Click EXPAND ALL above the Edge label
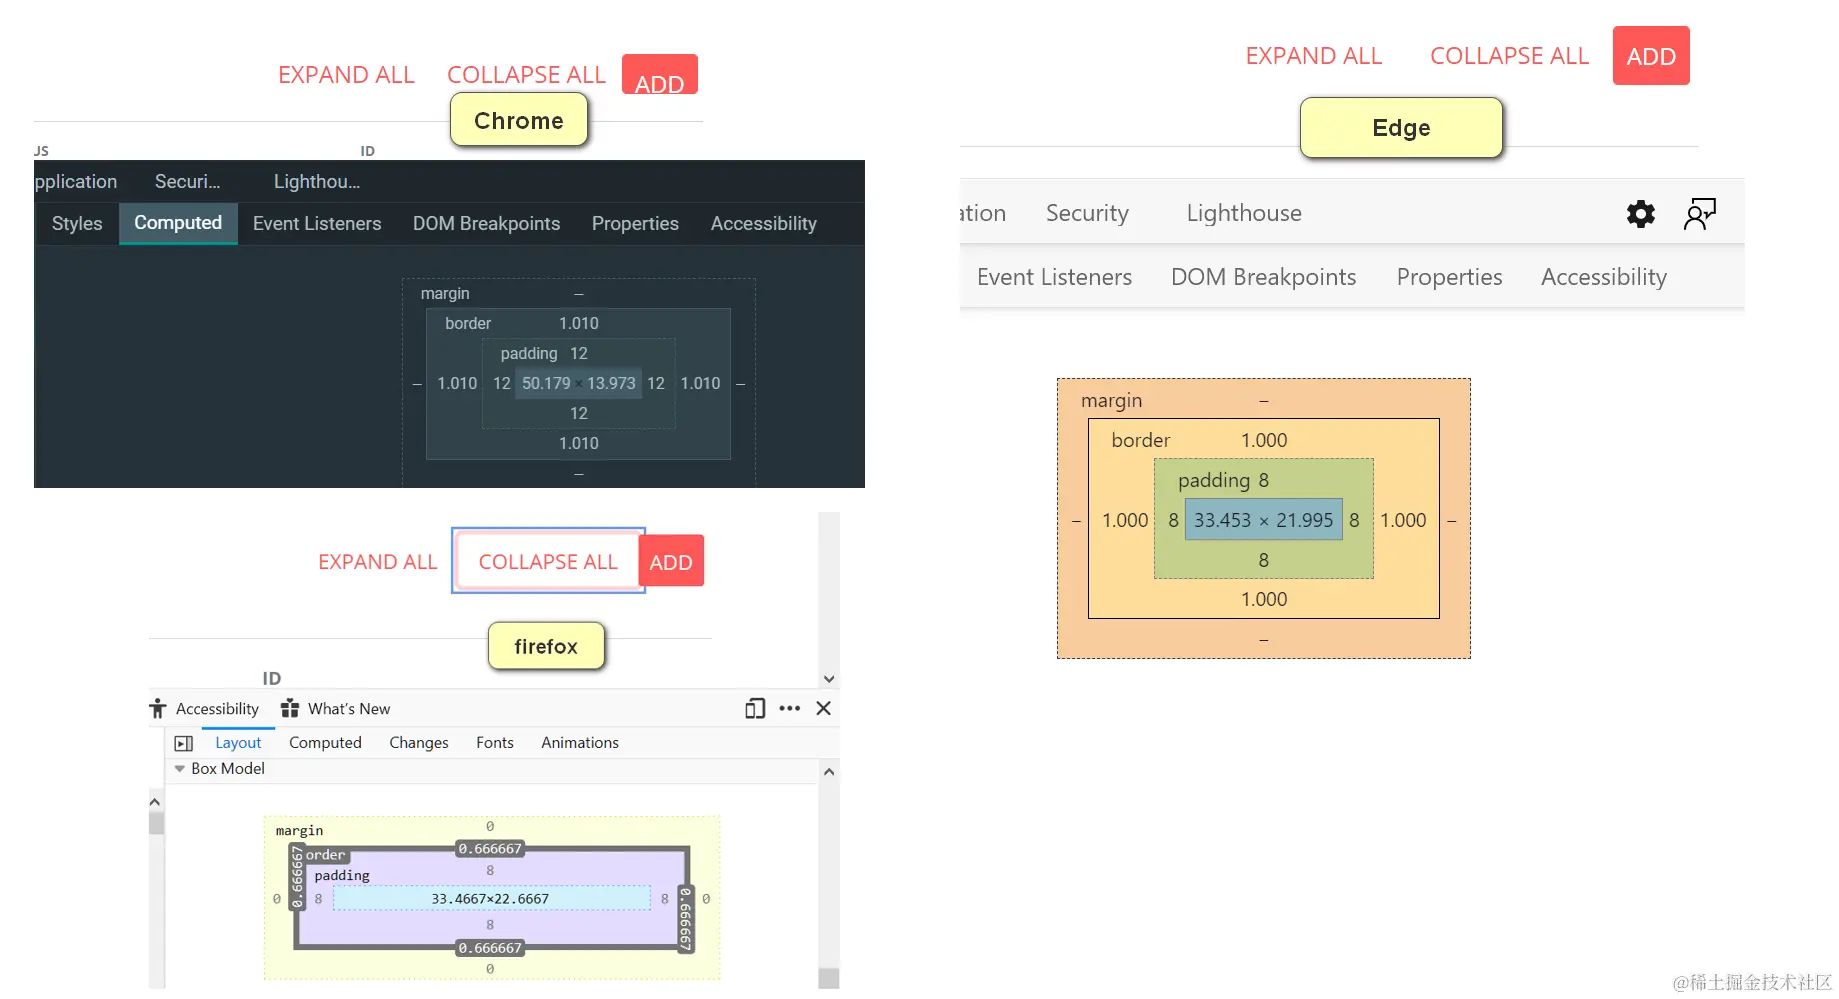 click(1313, 56)
